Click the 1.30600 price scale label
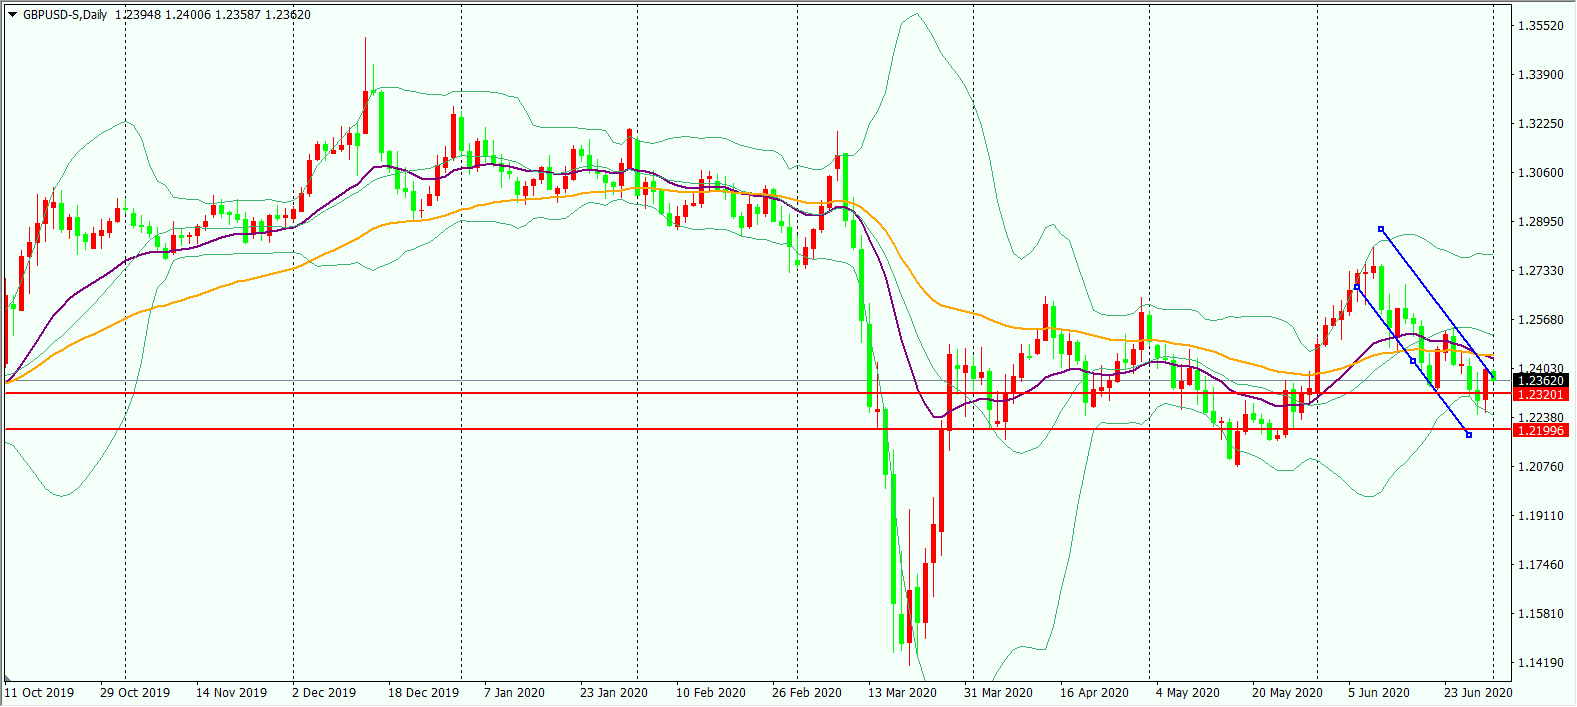Viewport: 1577px width, 707px height. coord(1541,172)
